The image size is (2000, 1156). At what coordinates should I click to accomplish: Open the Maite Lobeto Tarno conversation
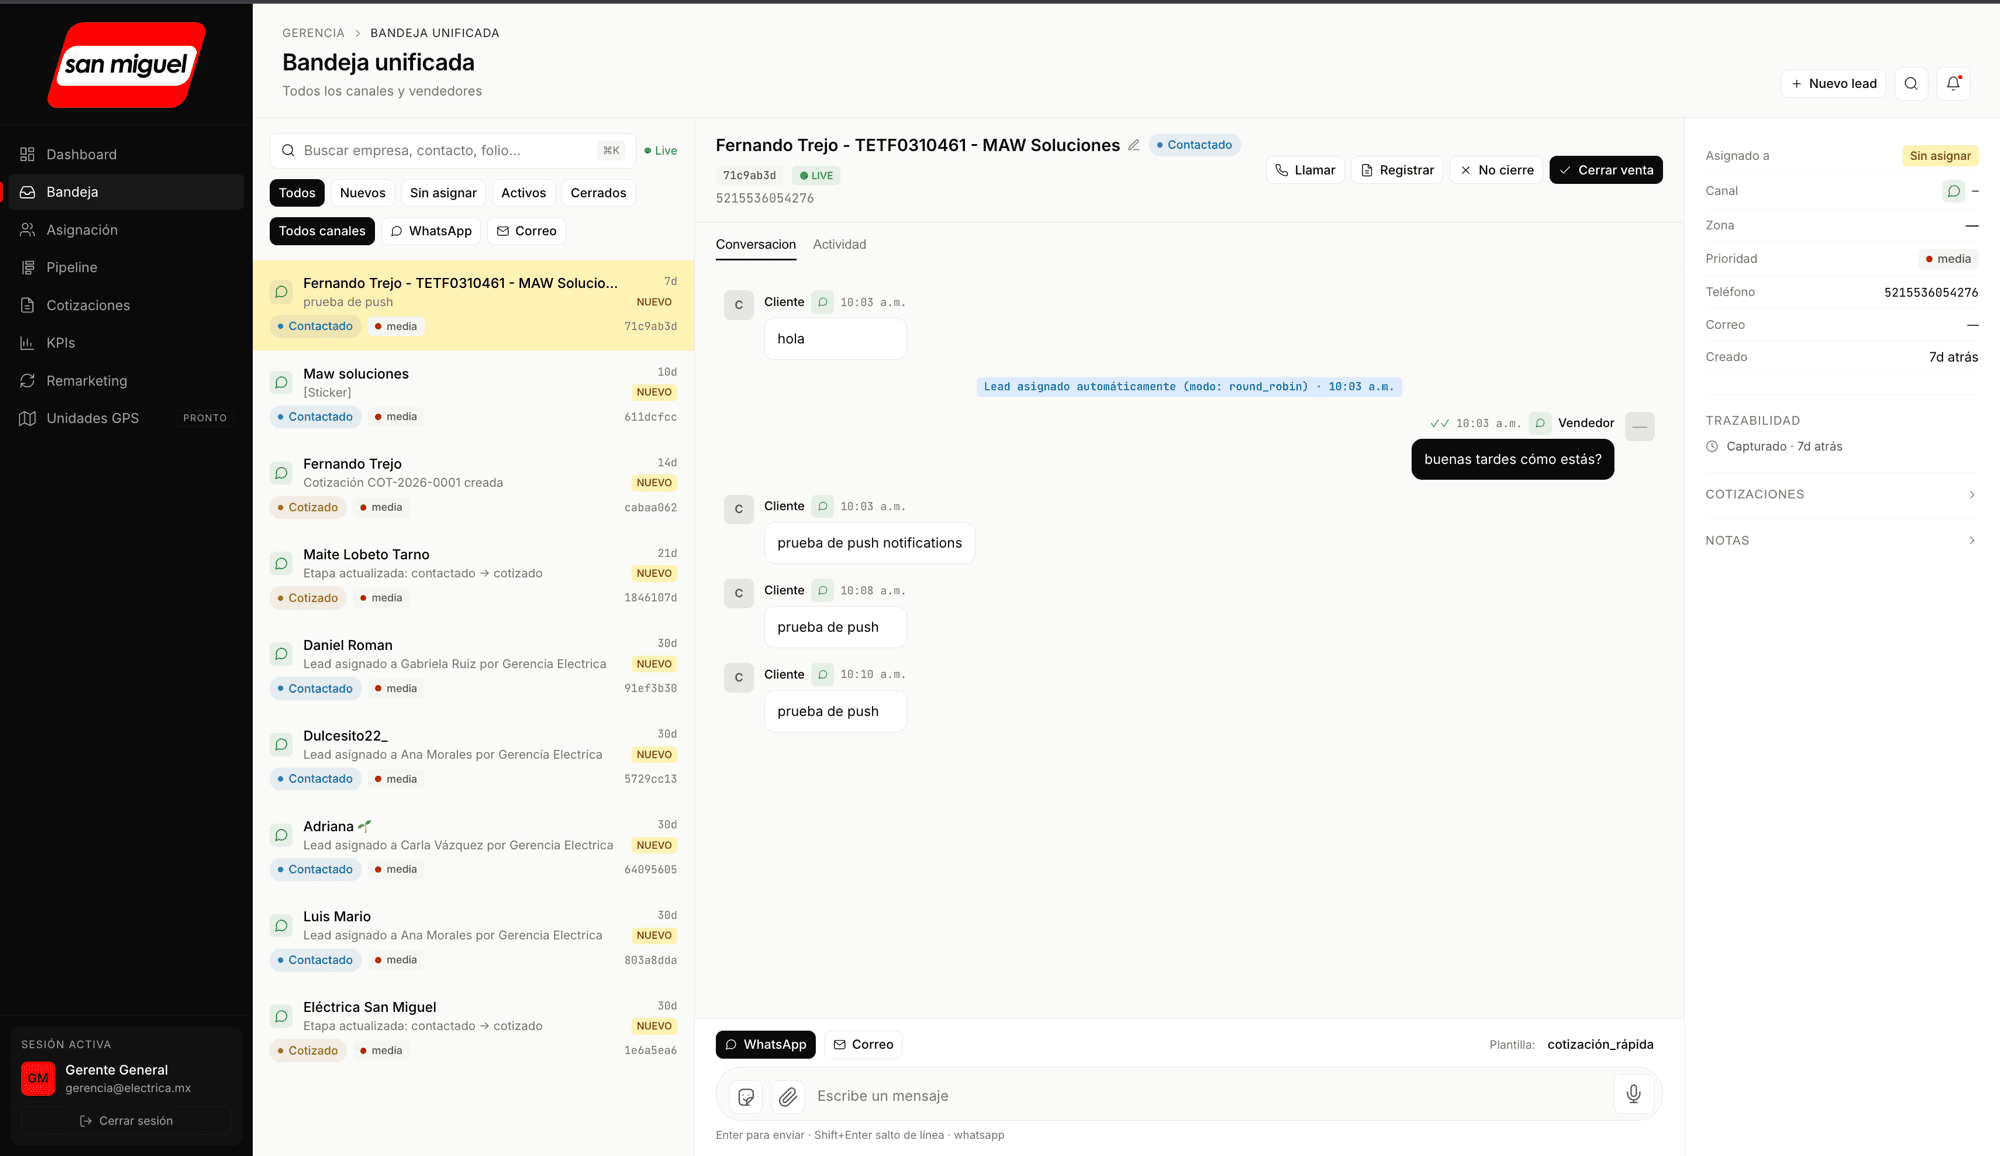coord(474,577)
